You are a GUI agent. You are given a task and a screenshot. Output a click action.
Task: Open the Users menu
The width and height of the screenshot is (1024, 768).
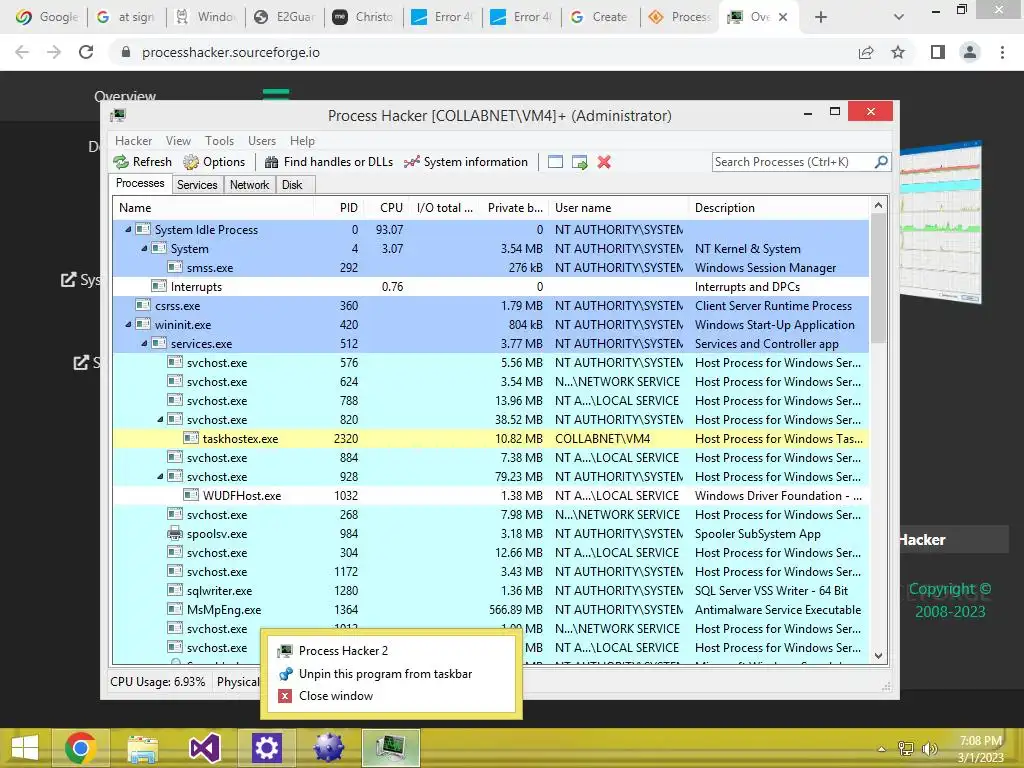(x=262, y=141)
